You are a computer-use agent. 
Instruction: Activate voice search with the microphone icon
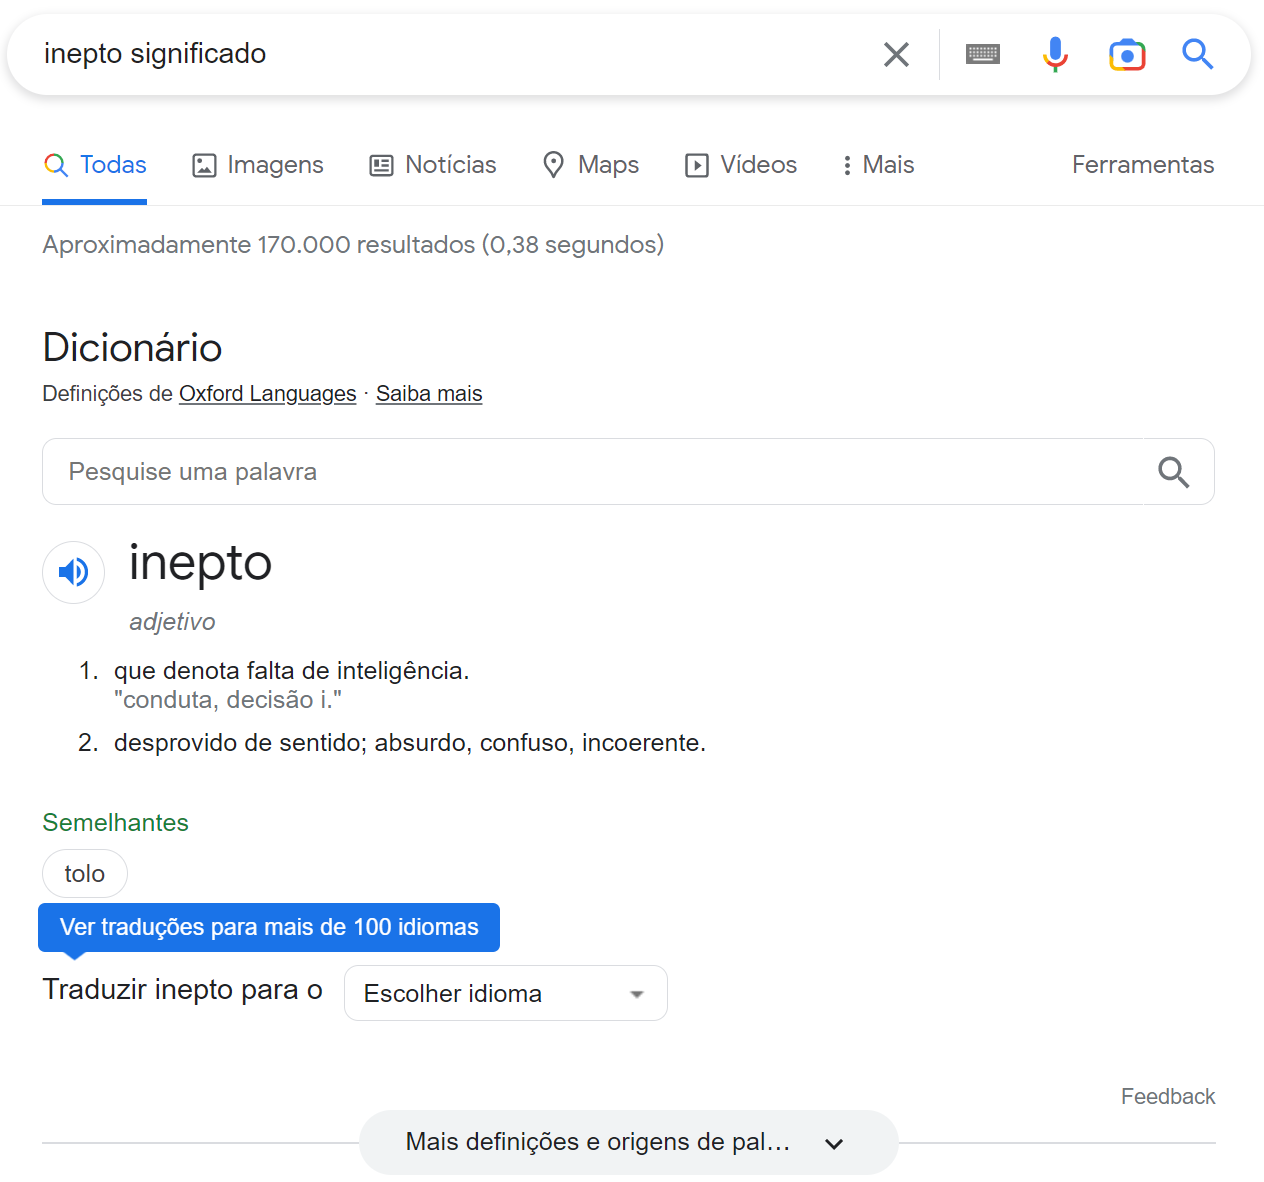tap(1054, 54)
